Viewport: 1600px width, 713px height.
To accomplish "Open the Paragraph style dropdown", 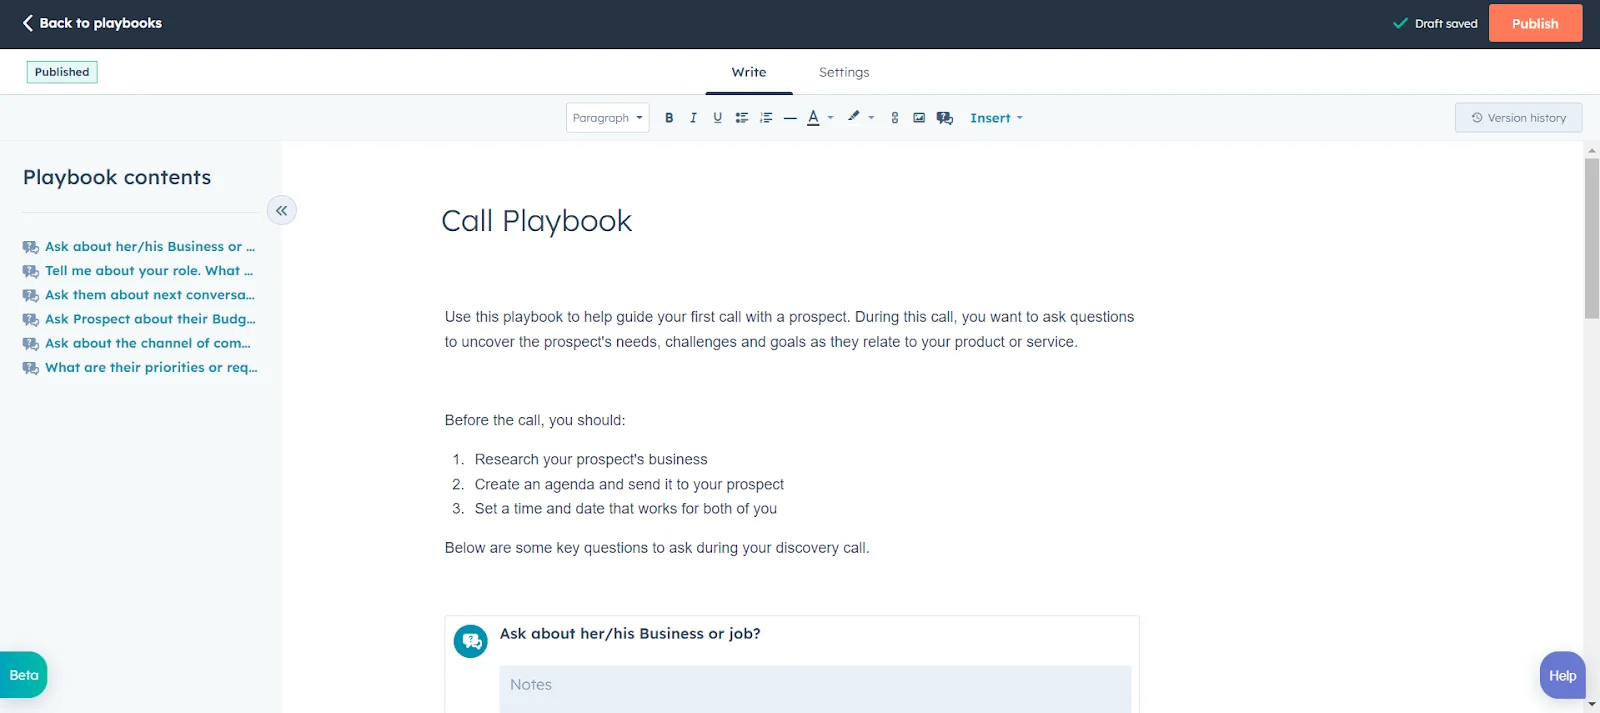I will coord(608,118).
